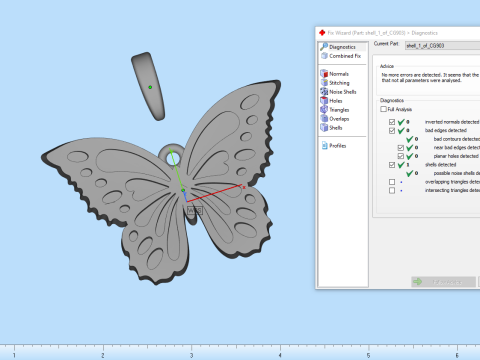Open the Current Part dropdown

click(x=442, y=46)
